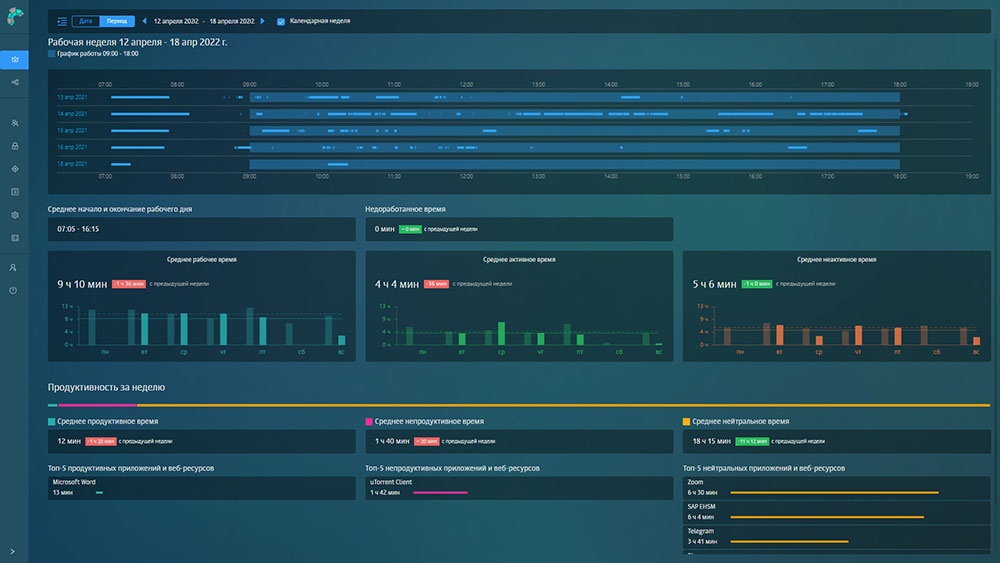Screen dimensions: 1000x563
Task: Click the user profile icon in the sidebar
Action: tap(14, 268)
